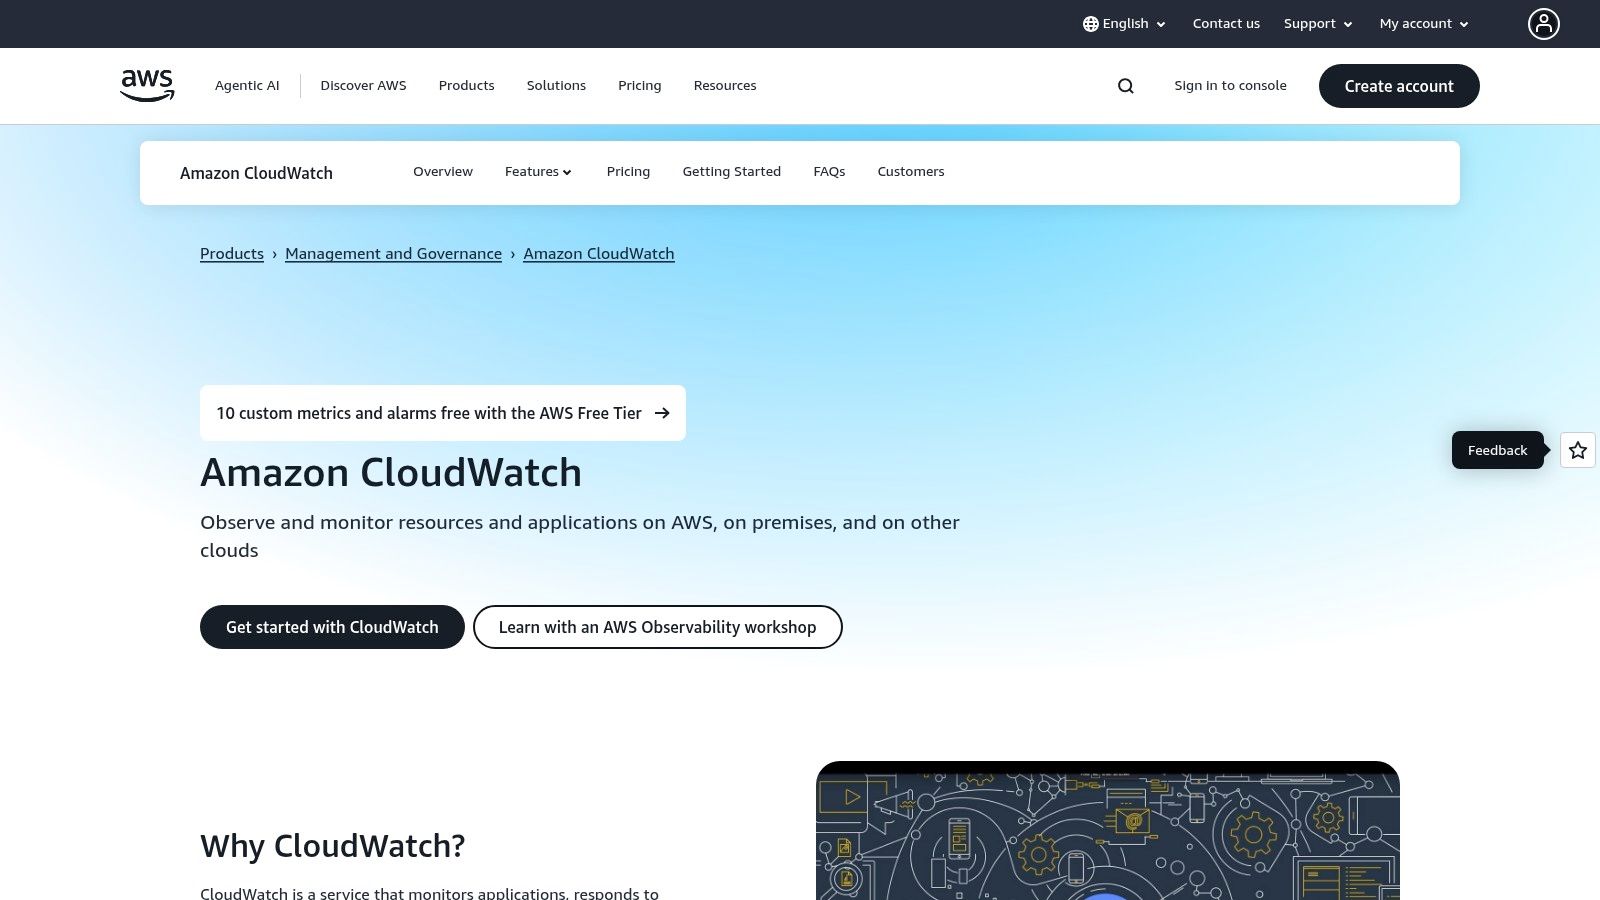
Task: Open the Solutions menu
Action: pos(556,85)
